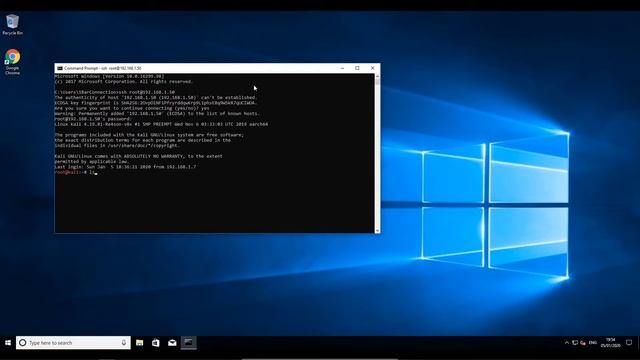Click the 'ABSOLUTELY NO WARRANTY' line
This screenshot has height=360, width=640.
point(139,156)
